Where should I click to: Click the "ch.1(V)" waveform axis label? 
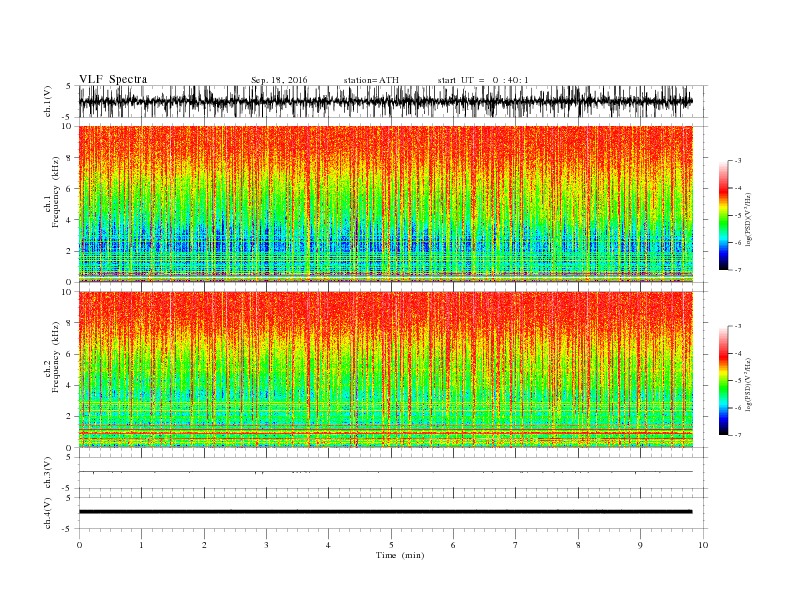(x=48, y=101)
